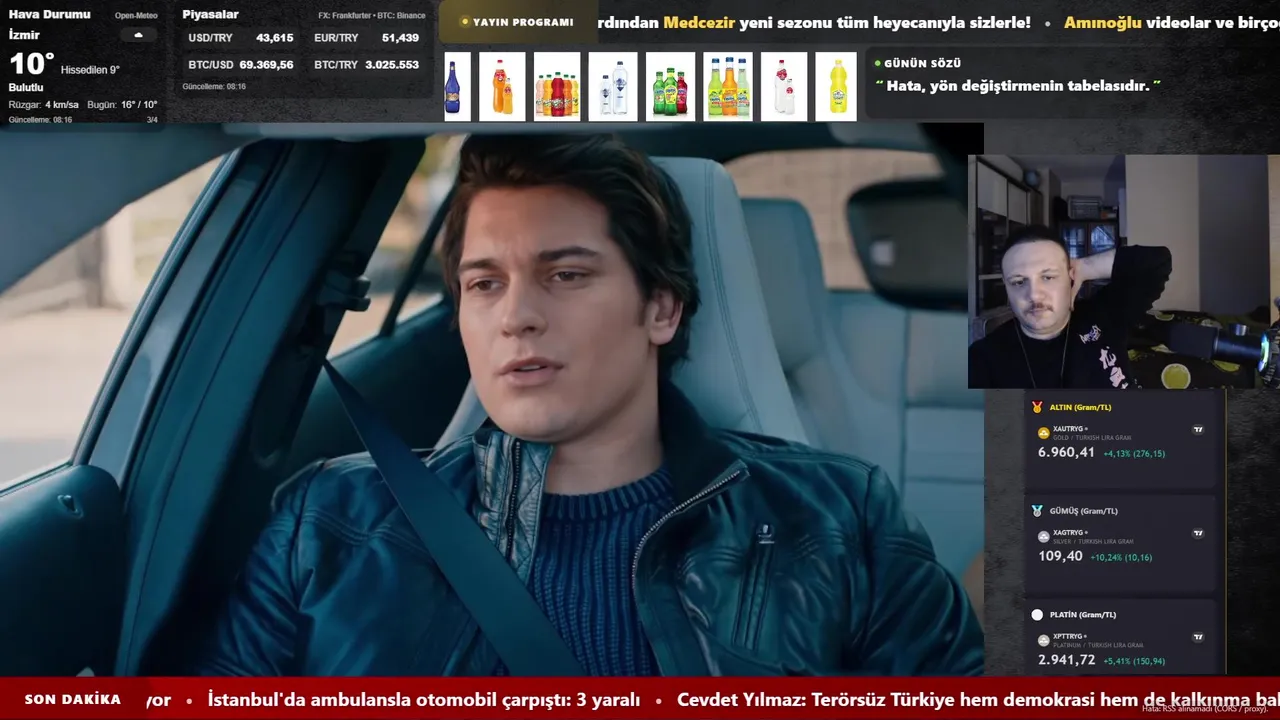Click the EUR/TRY rate 51,439
Screen dimensions: 1280x720
[x=400, y=38]
